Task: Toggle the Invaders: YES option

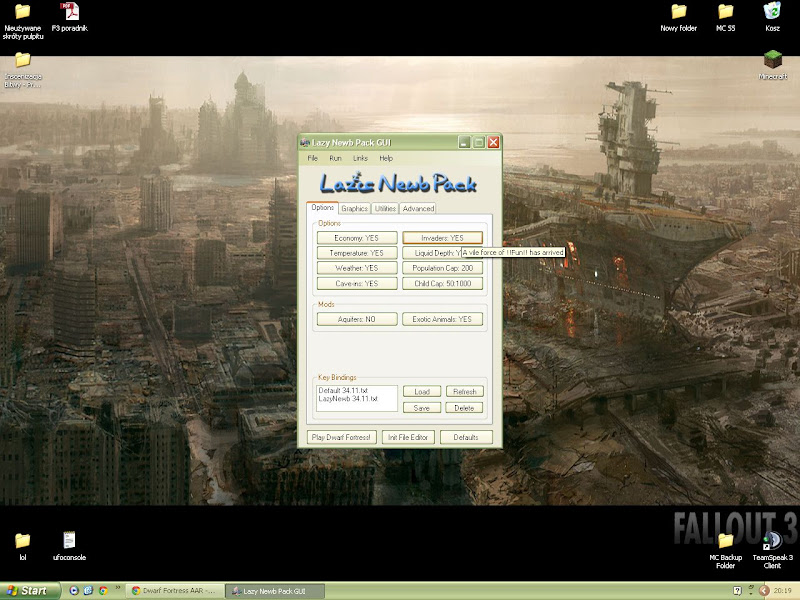Action: tap(442, 238)
